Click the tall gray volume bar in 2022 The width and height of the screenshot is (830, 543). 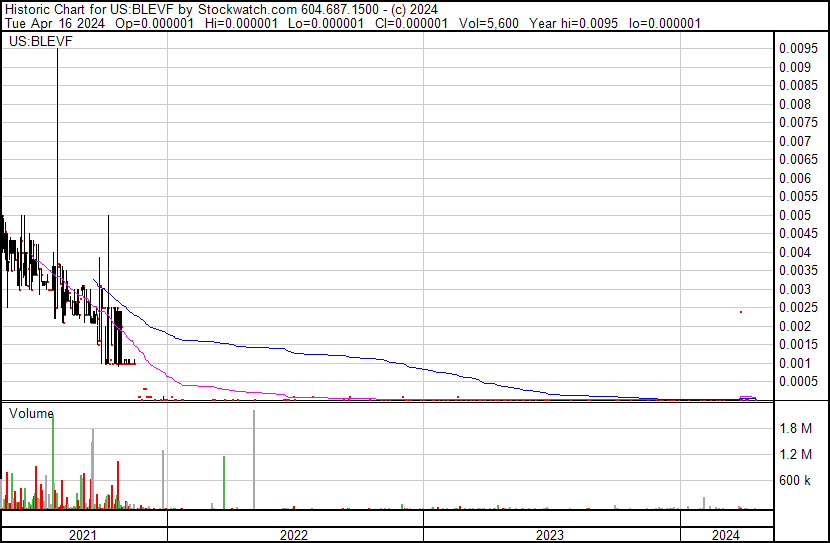254,459
